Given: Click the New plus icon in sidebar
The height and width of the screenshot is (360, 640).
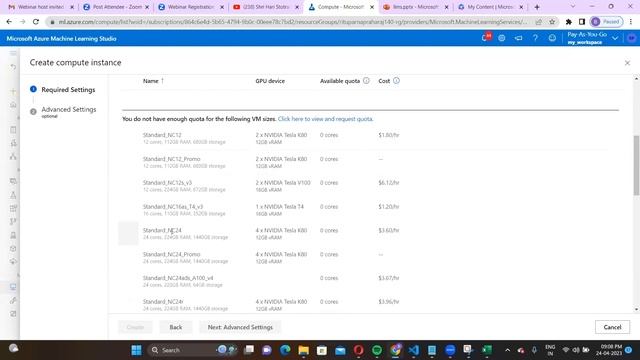Looking at the screenshot, I should (x=13, y=91).
